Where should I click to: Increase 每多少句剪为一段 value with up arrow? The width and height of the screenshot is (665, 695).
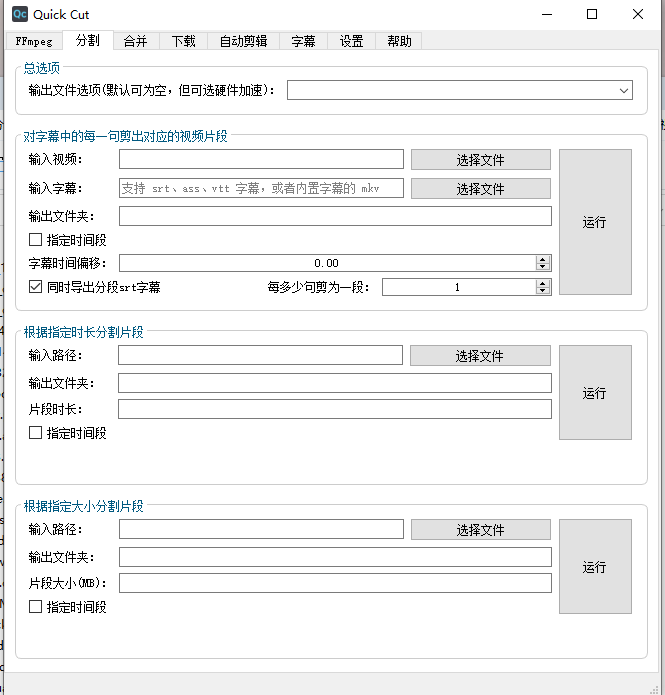[543, 283]
